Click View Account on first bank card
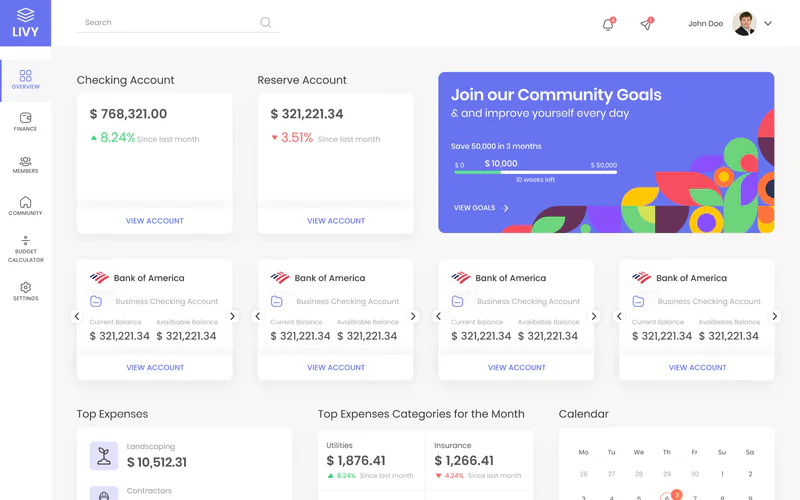 (155, 367)
